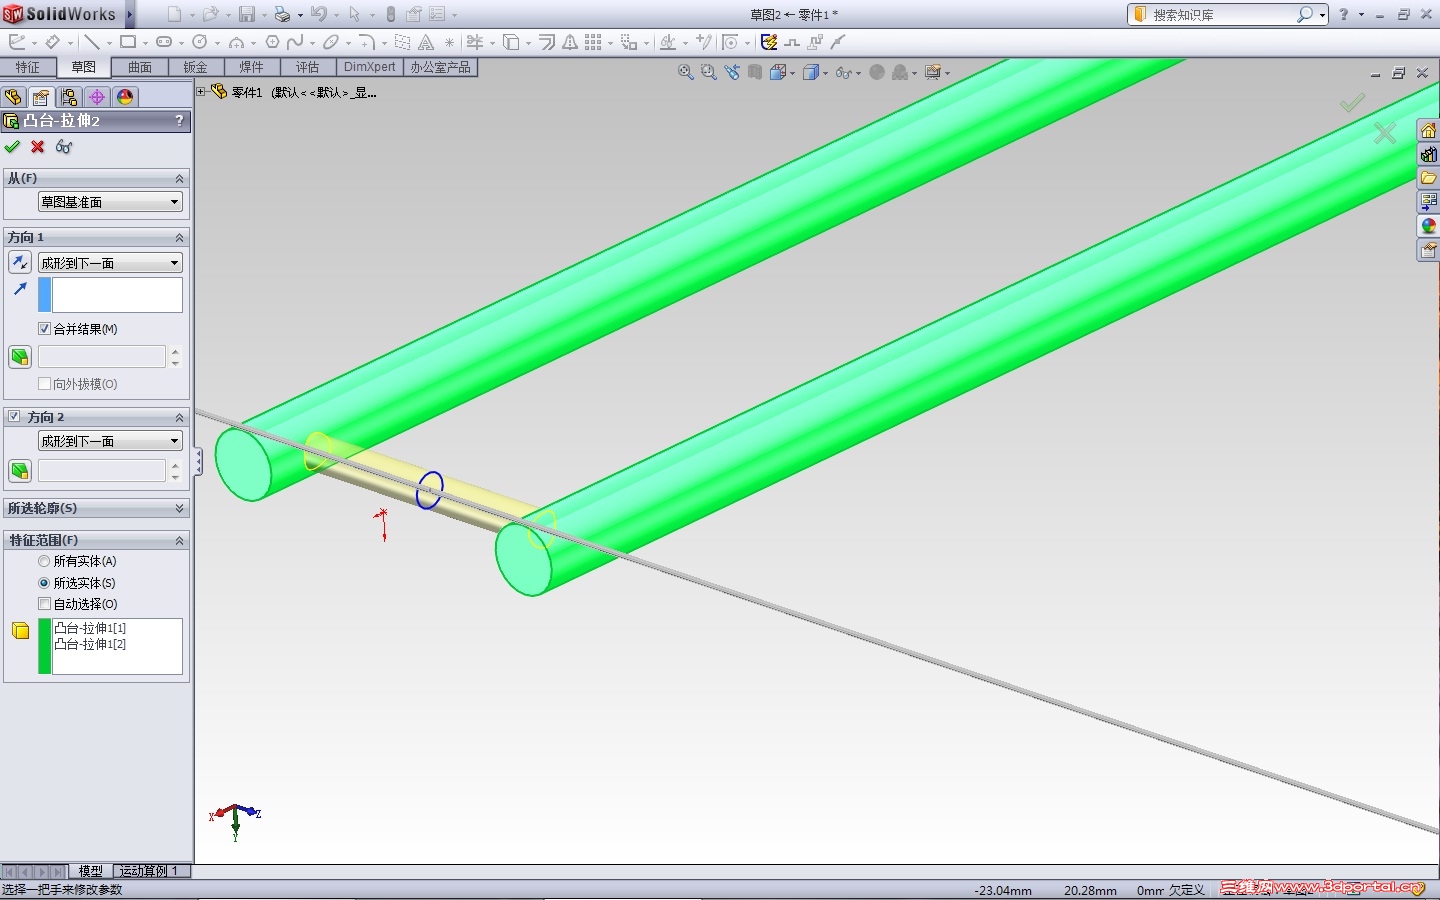Click the draft on/off icon in 方向 1
The image size is (1440, 900).
(x=20, y=357)
